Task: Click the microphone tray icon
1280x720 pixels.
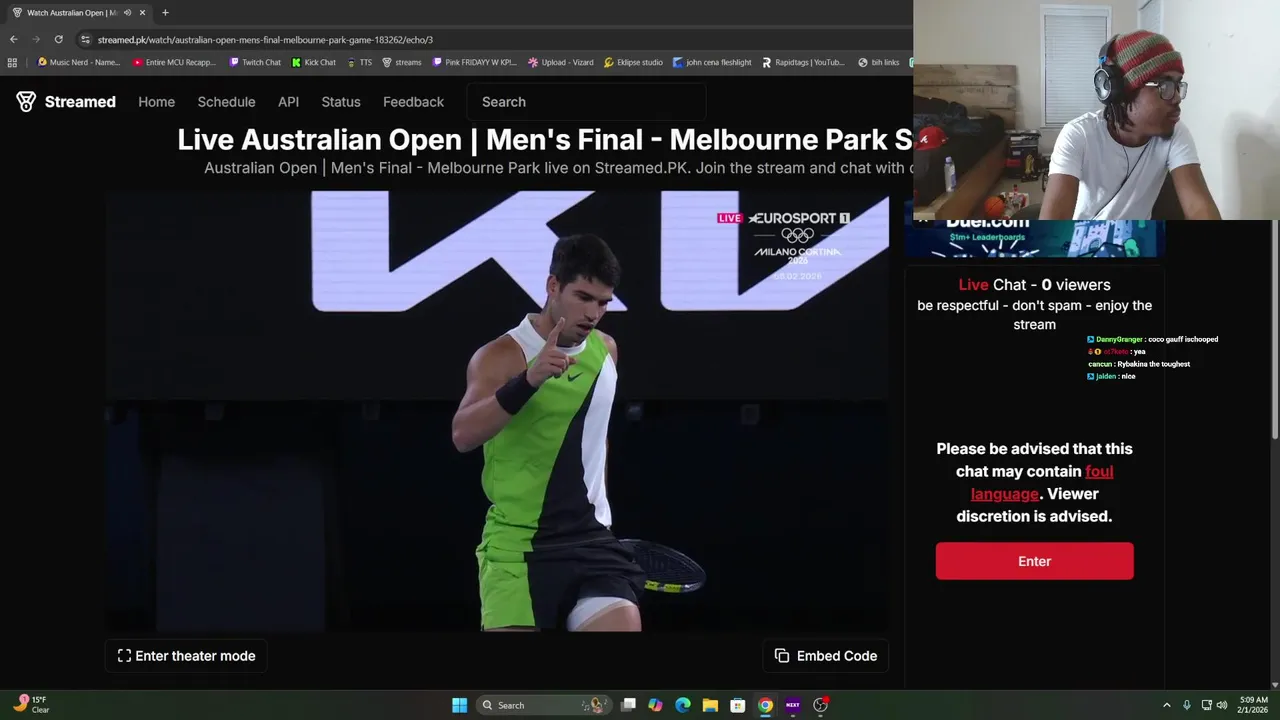Action: 1187,705
